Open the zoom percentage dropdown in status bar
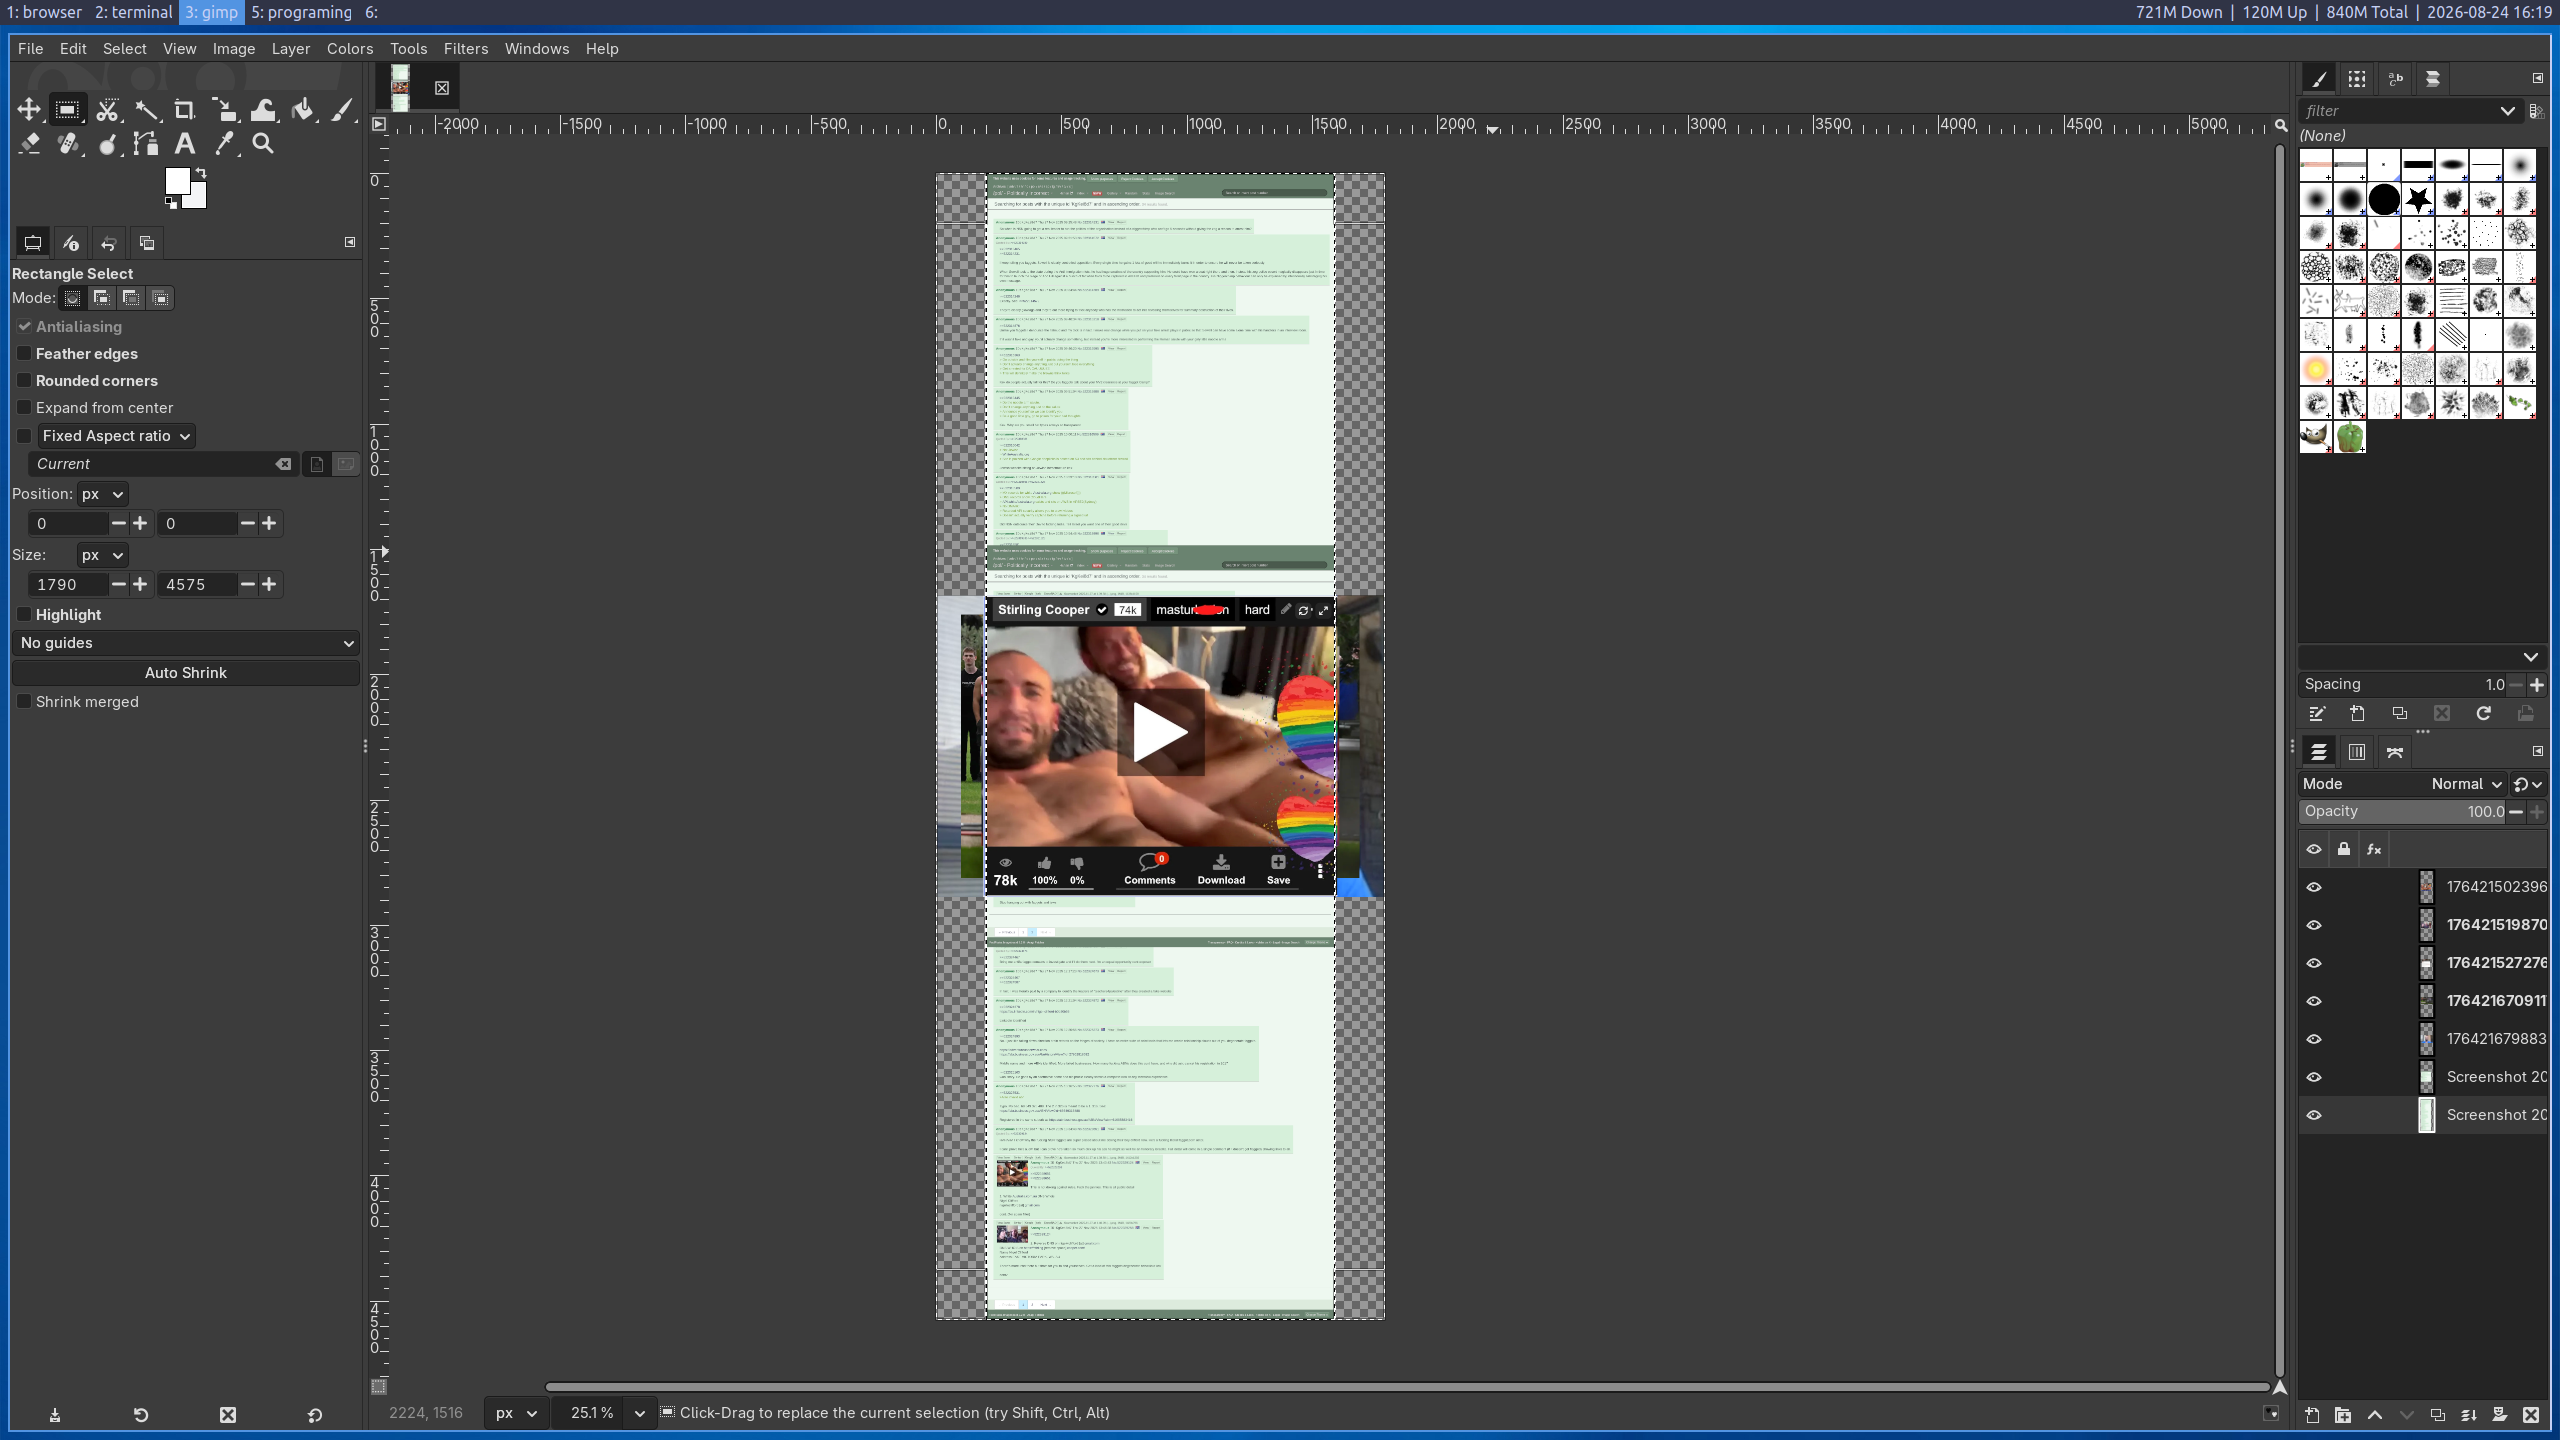 click(x=640, y=1413)
